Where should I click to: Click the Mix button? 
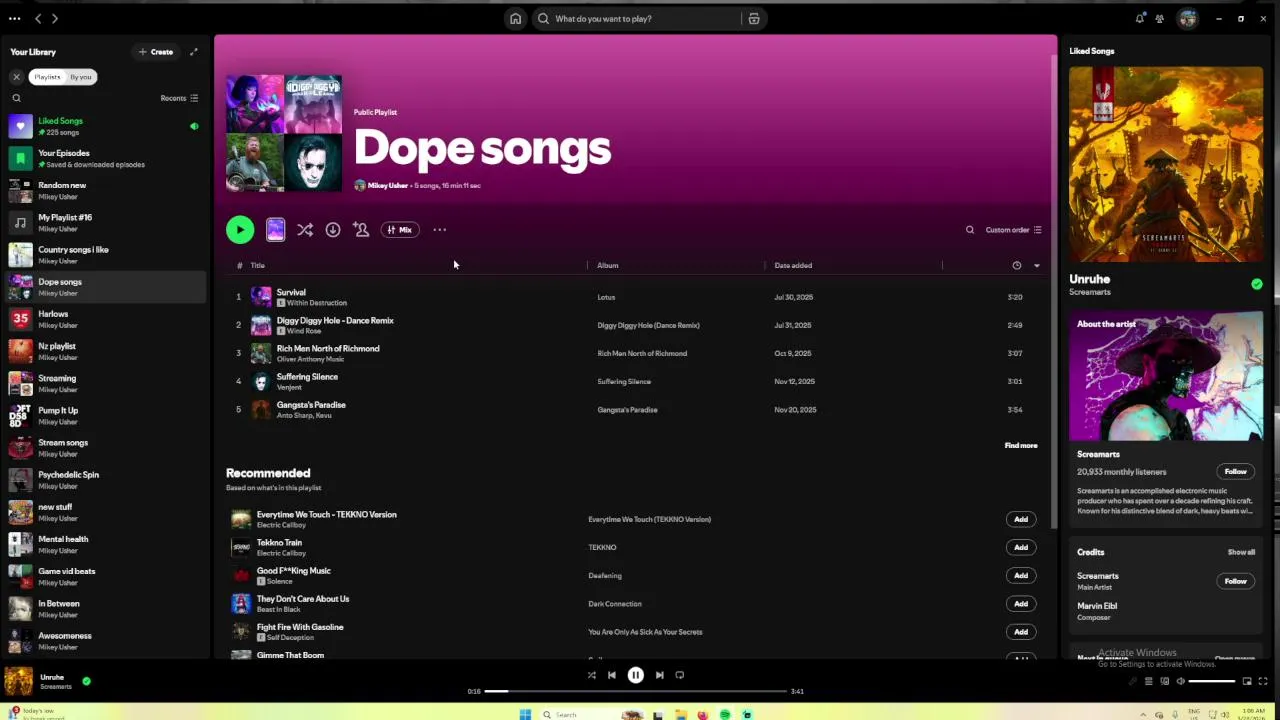[399, 230]
